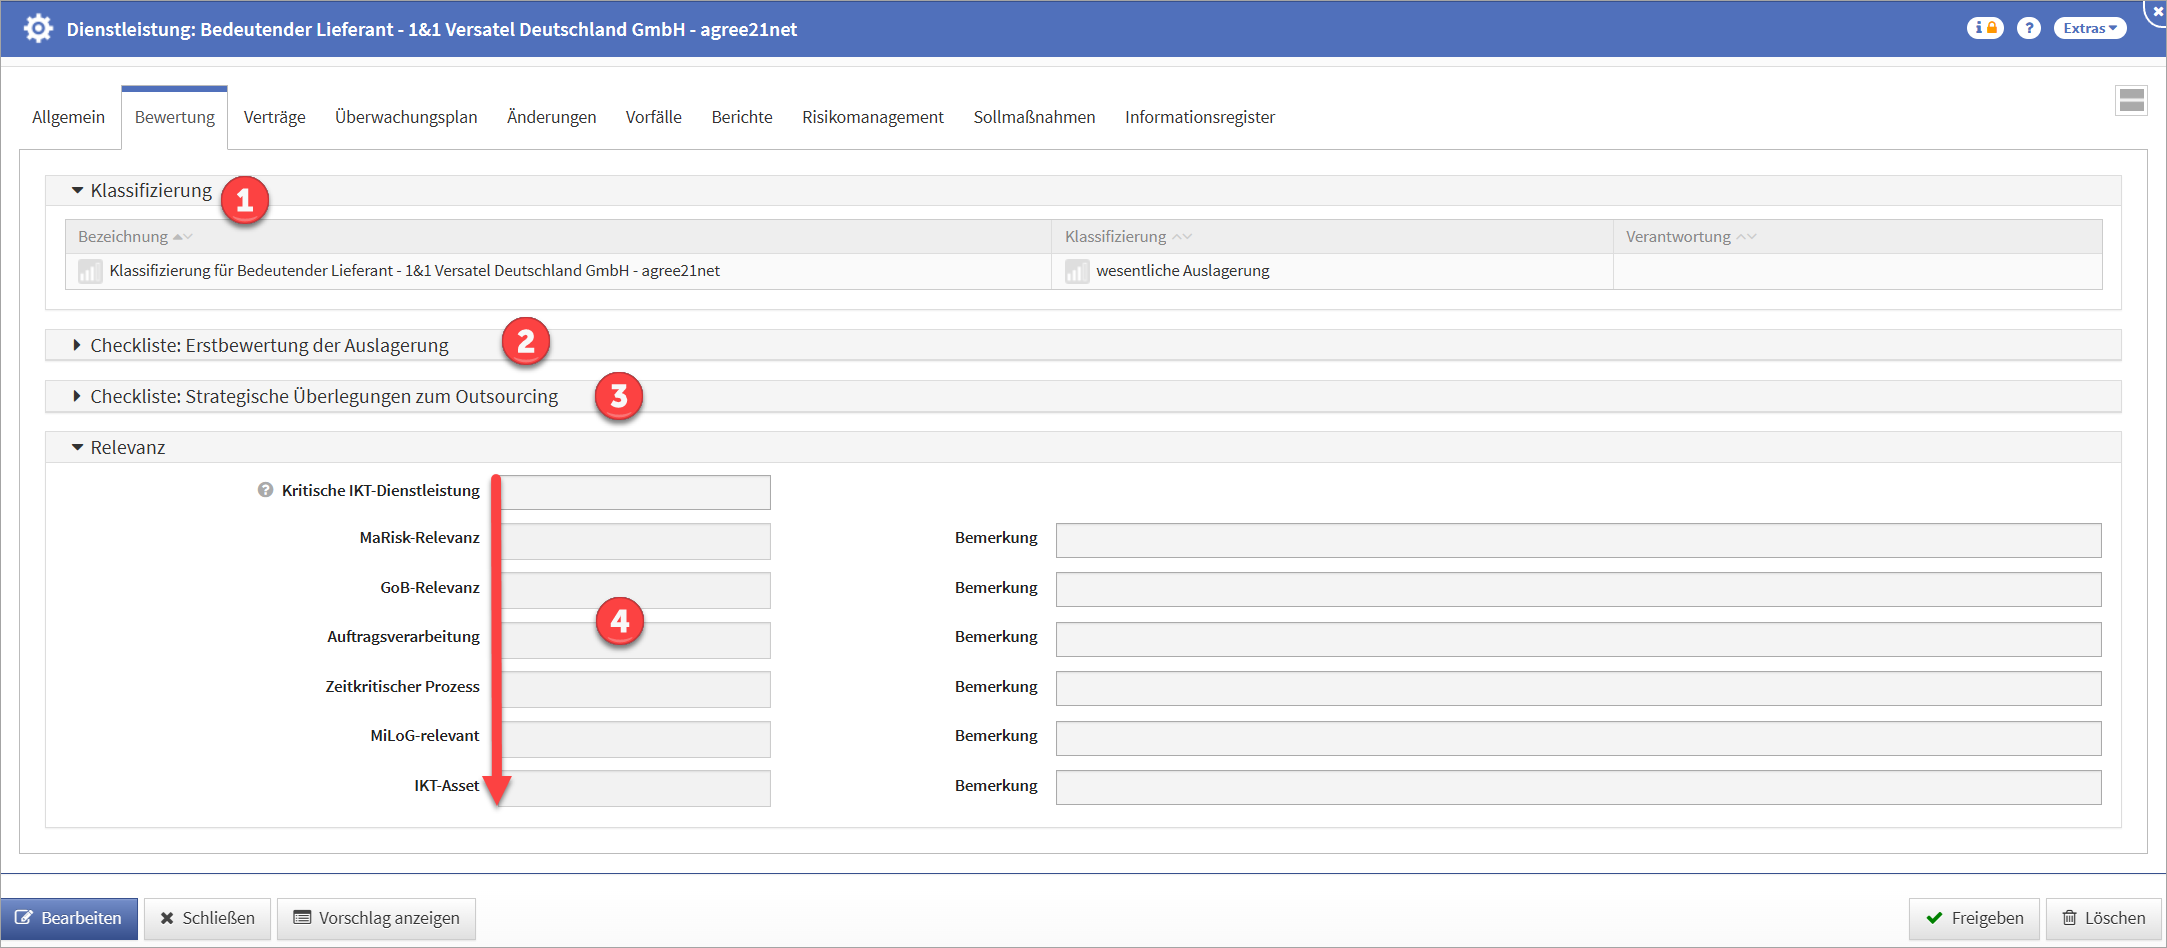Click the chart icon beside Klassifizierung row name
This screenshot has width=2167, height=948.
[90, 271]
